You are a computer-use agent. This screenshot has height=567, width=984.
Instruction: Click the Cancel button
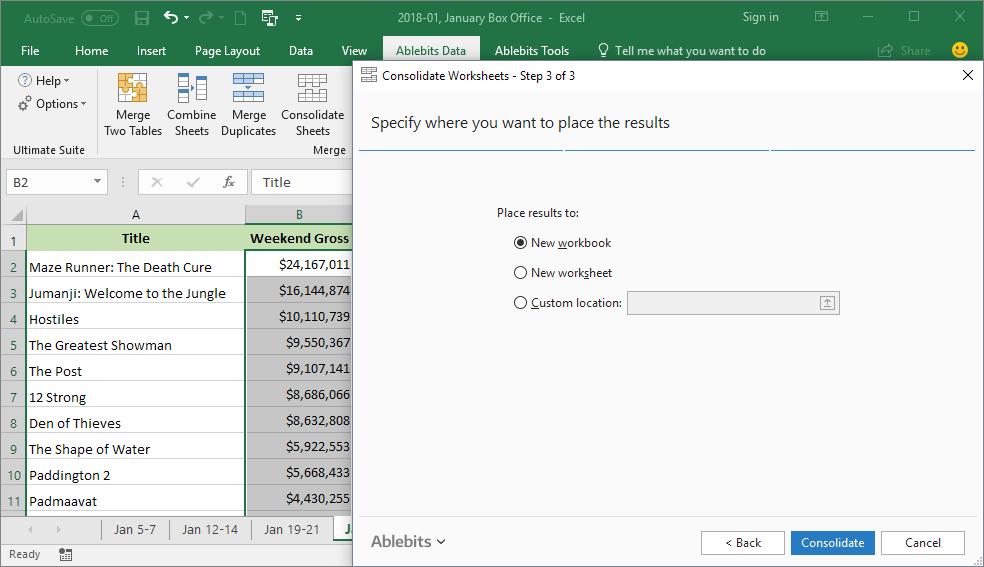[x=922, y=543]
